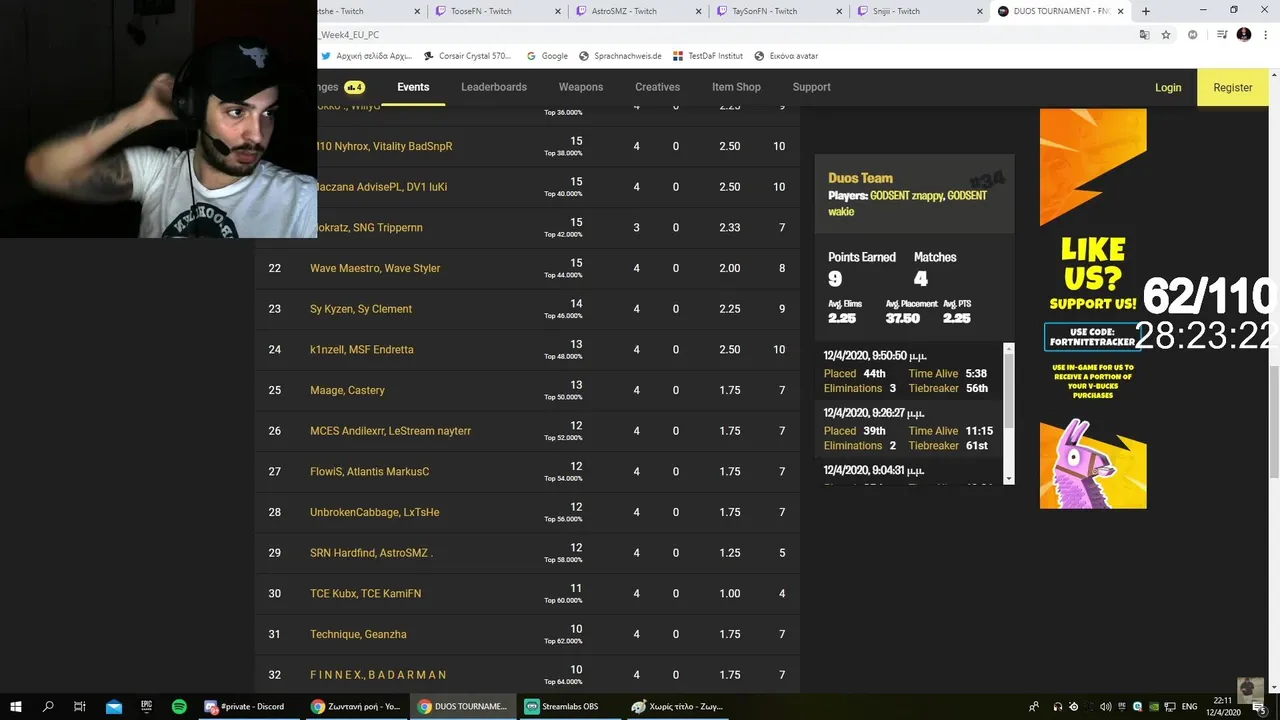Open a new Chrome tab
The width and height of the screenshot is (1280, 720).
click(1146, 11)
